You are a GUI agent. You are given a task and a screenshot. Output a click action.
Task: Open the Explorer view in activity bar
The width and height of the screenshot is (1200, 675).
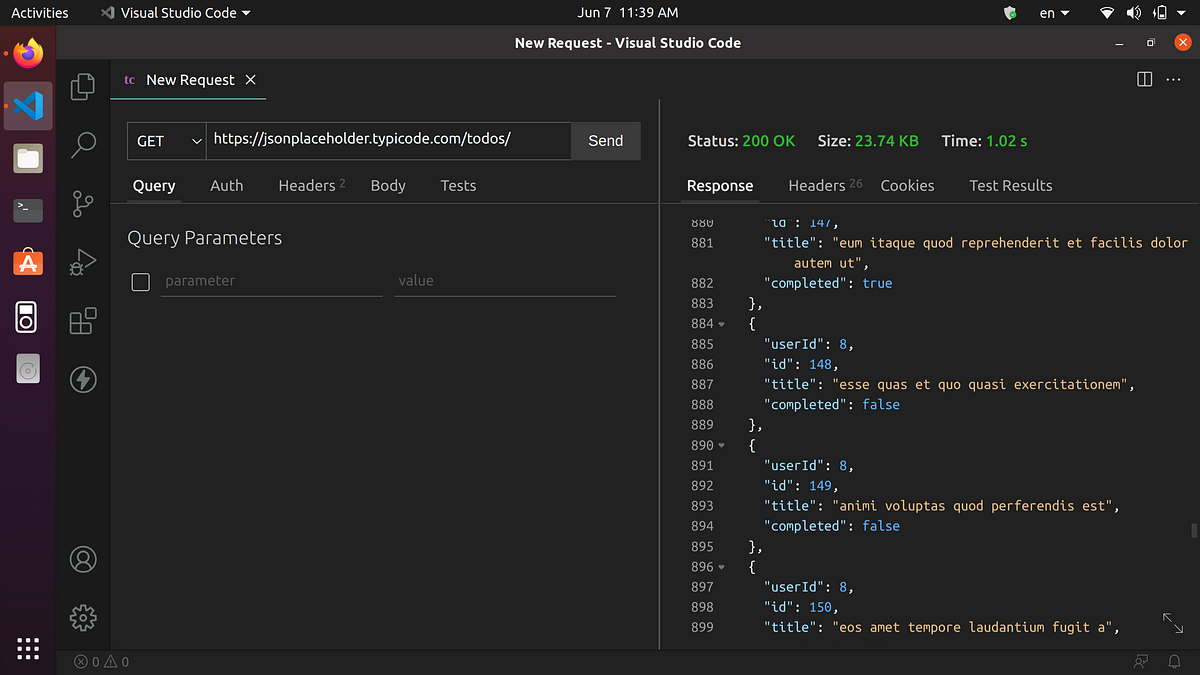click(x=83, y=87)
